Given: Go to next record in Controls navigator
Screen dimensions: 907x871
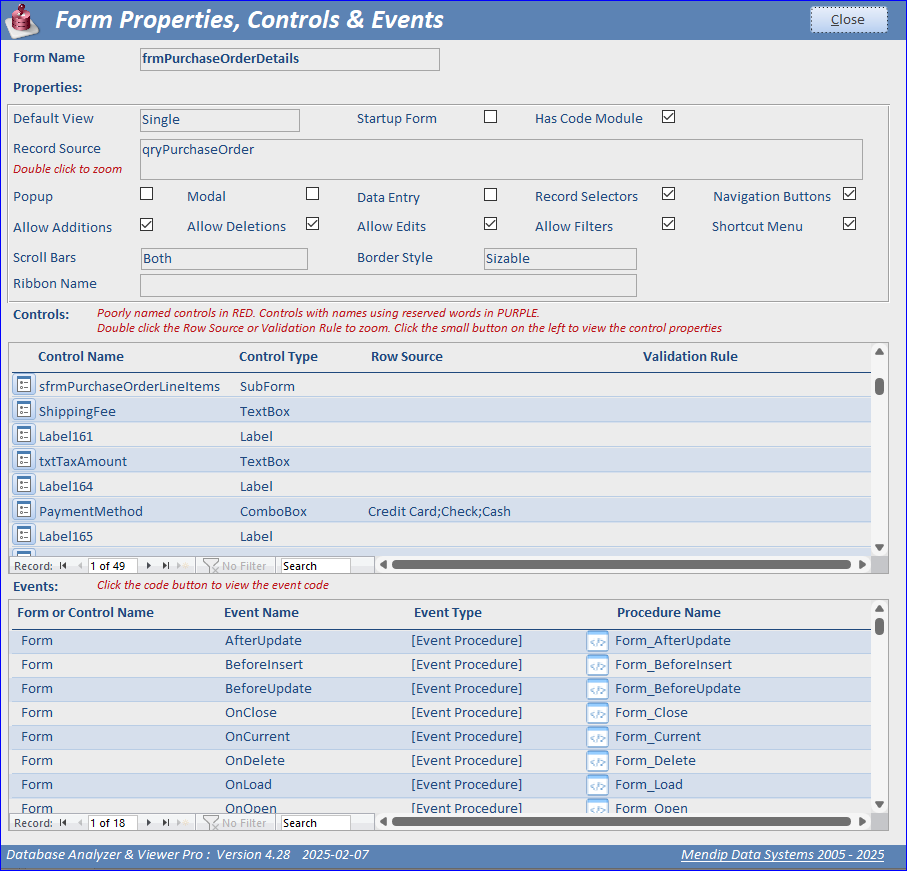Looking at the screenshot, I should tap(149, 566).
